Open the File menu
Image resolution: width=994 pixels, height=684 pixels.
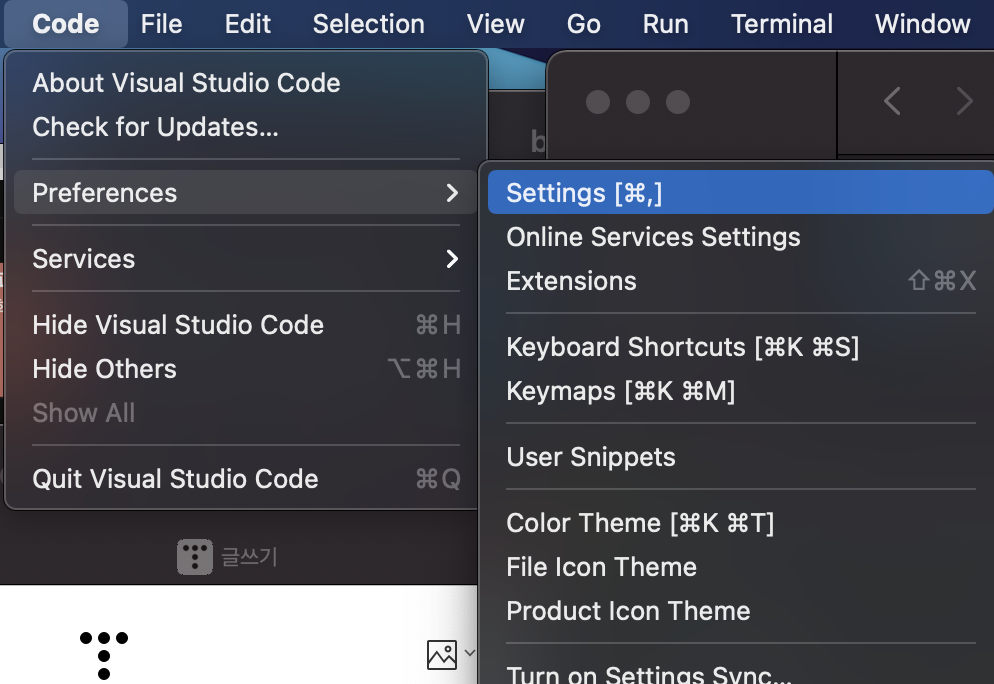(x=162, y=24)
